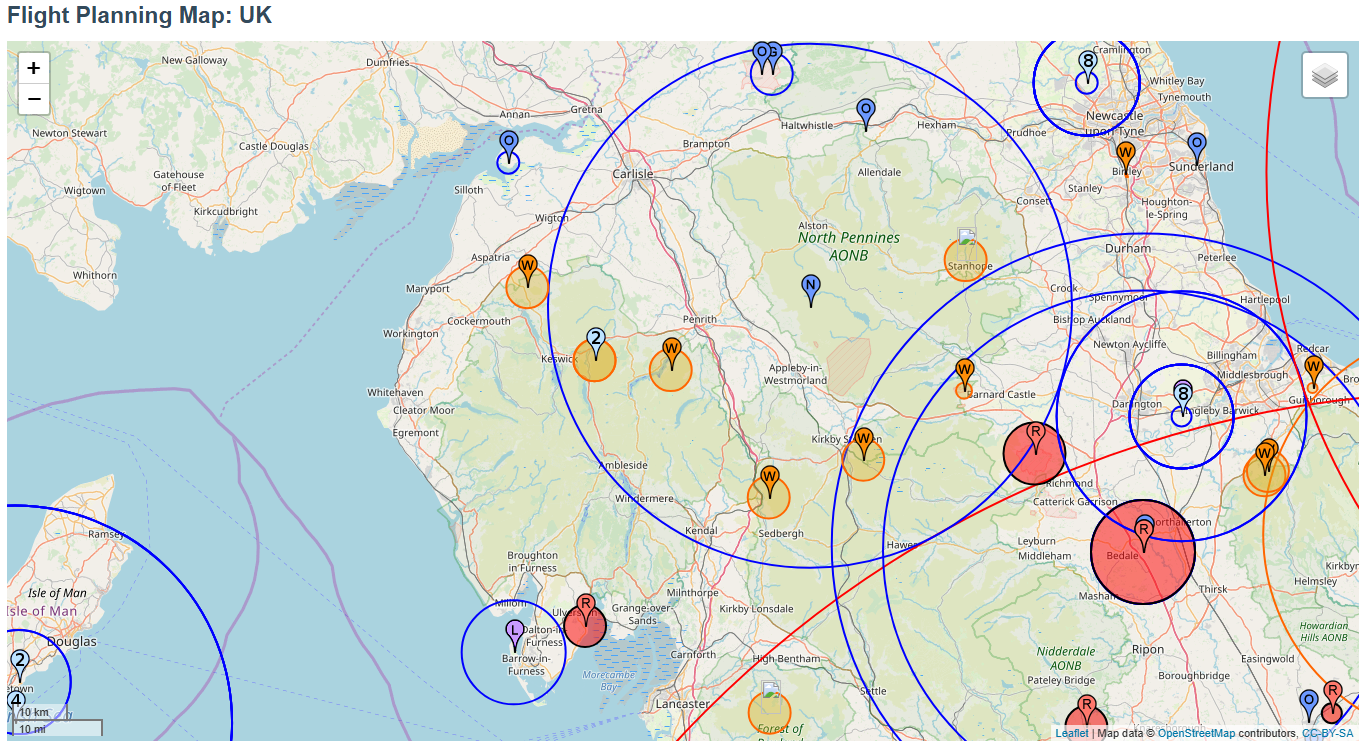The image size is (1367, 742).
Task: Click the O marker near Haltwhistle
Action: point(866,114)
